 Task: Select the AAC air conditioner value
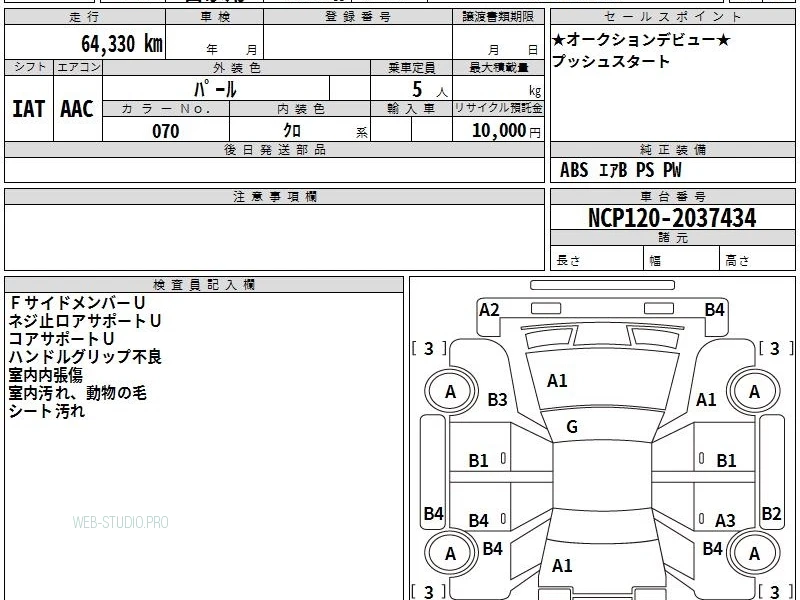77,109
